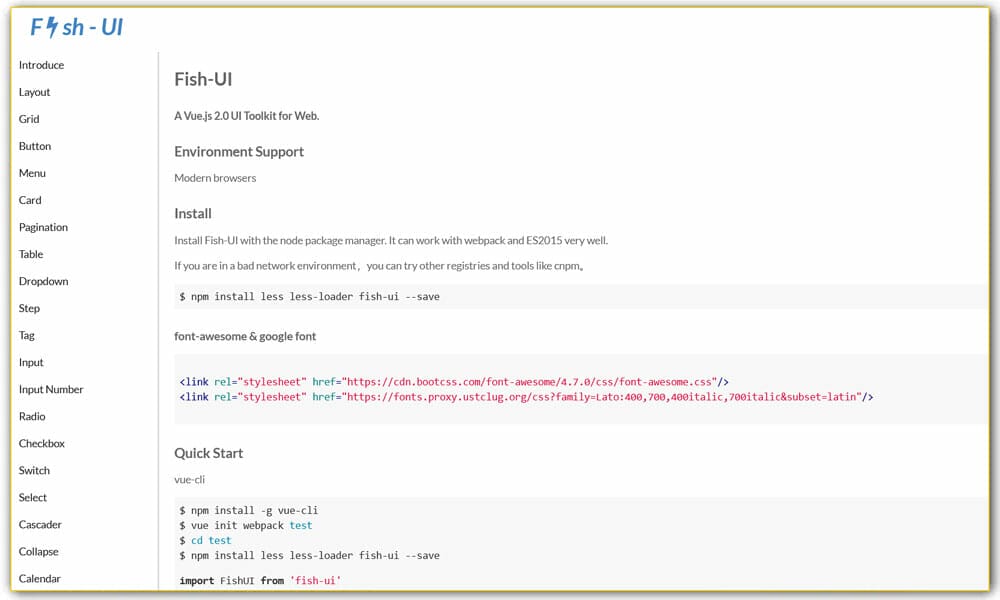Viewport: 1000px width, 600px height.
Task: Open the Step component page
Action: (29, 308)
